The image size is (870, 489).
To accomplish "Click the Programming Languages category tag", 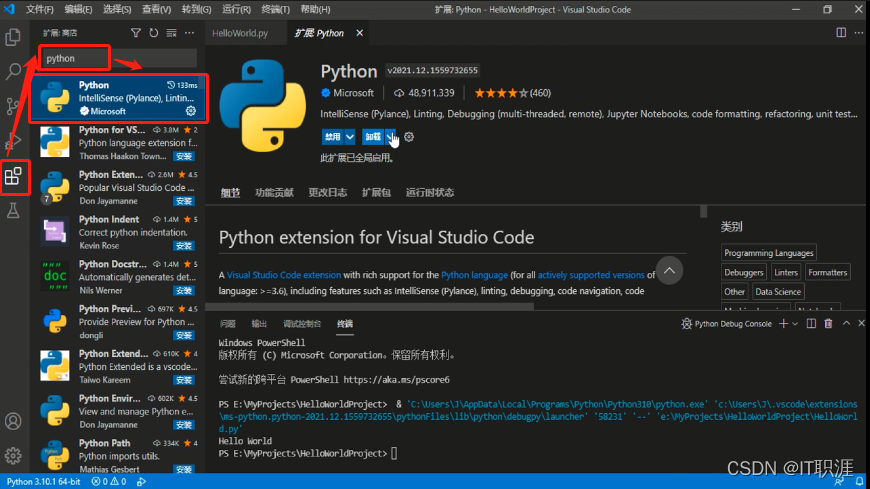I will [x=768, y=253].
